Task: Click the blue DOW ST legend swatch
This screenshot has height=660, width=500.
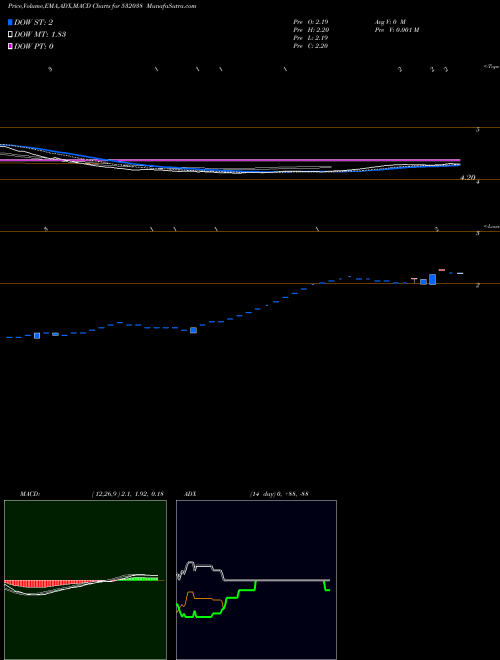Action: pos(10,22)
